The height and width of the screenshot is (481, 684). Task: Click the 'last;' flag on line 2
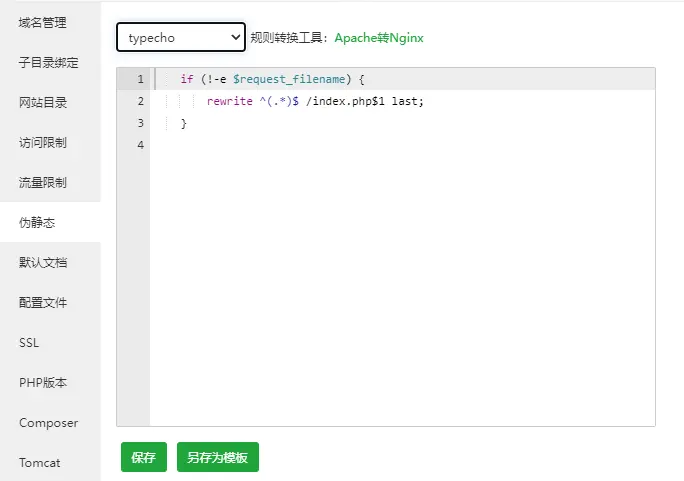[x=407, y=101]
